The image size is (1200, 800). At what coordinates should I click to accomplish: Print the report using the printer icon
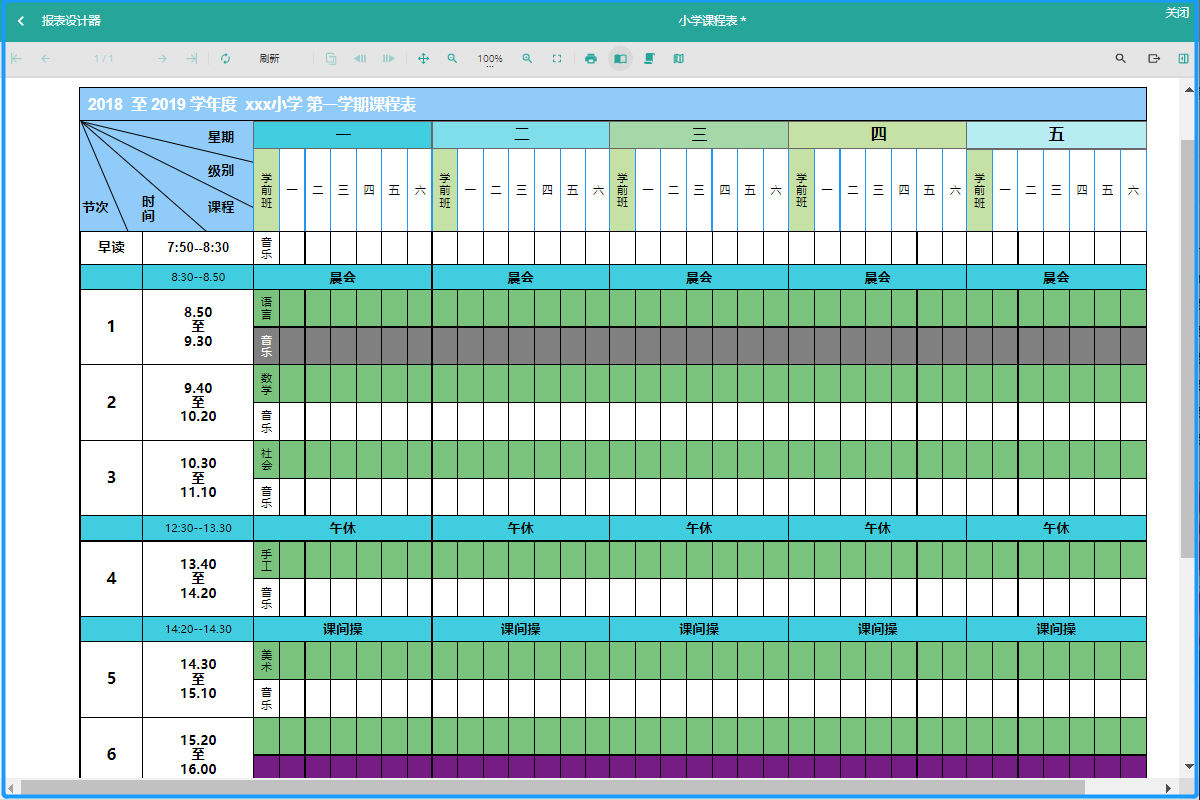[591, 59]
